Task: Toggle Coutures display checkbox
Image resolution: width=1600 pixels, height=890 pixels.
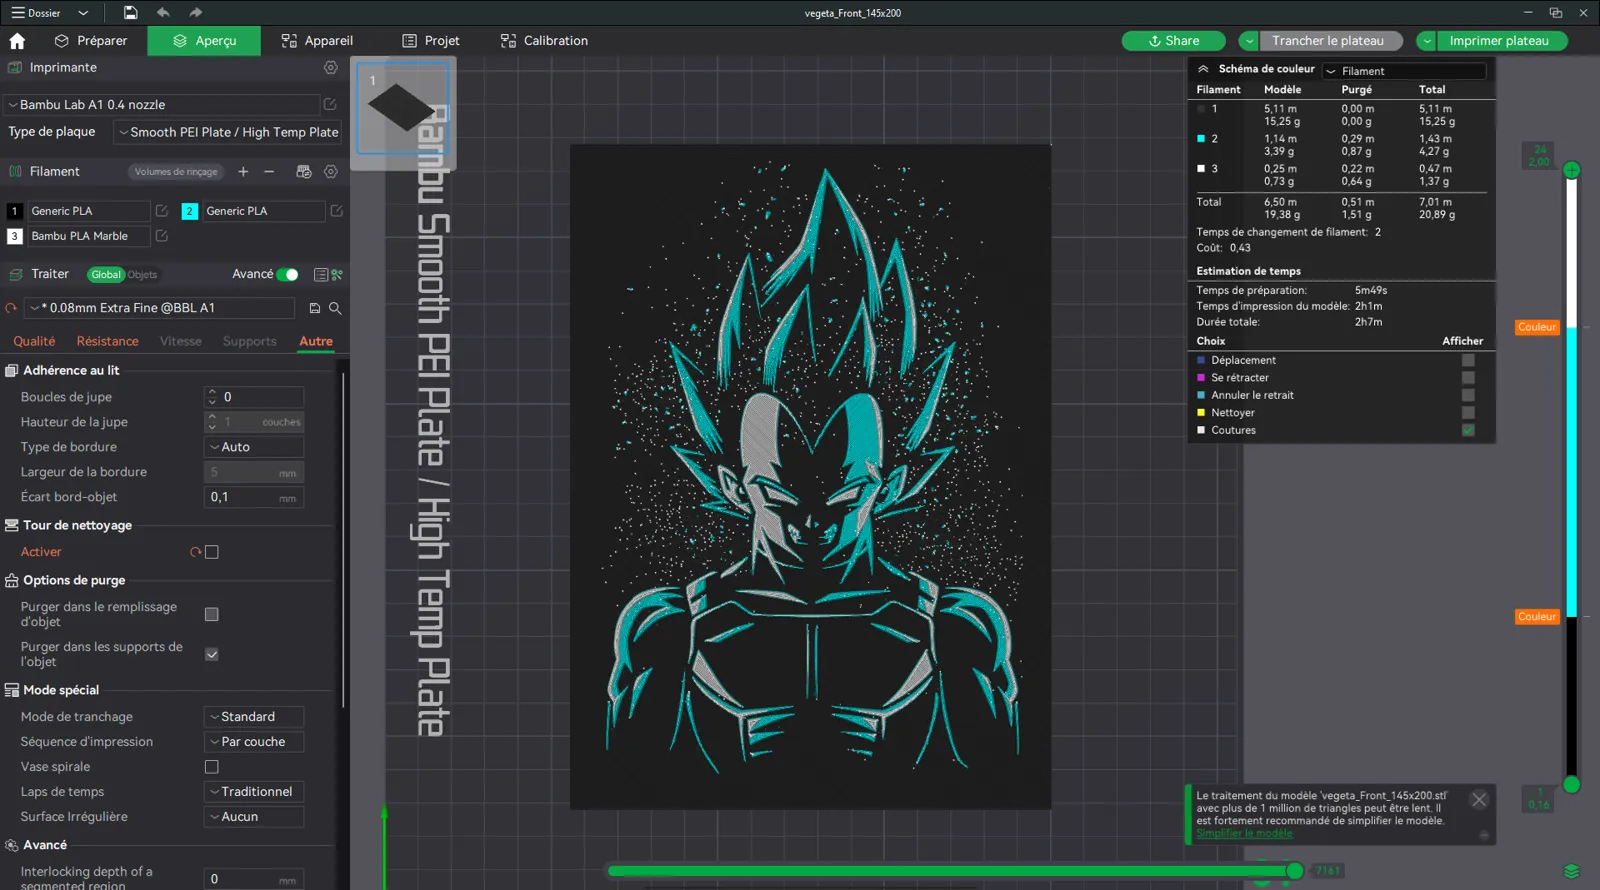Action: [x=1468, y=430]
